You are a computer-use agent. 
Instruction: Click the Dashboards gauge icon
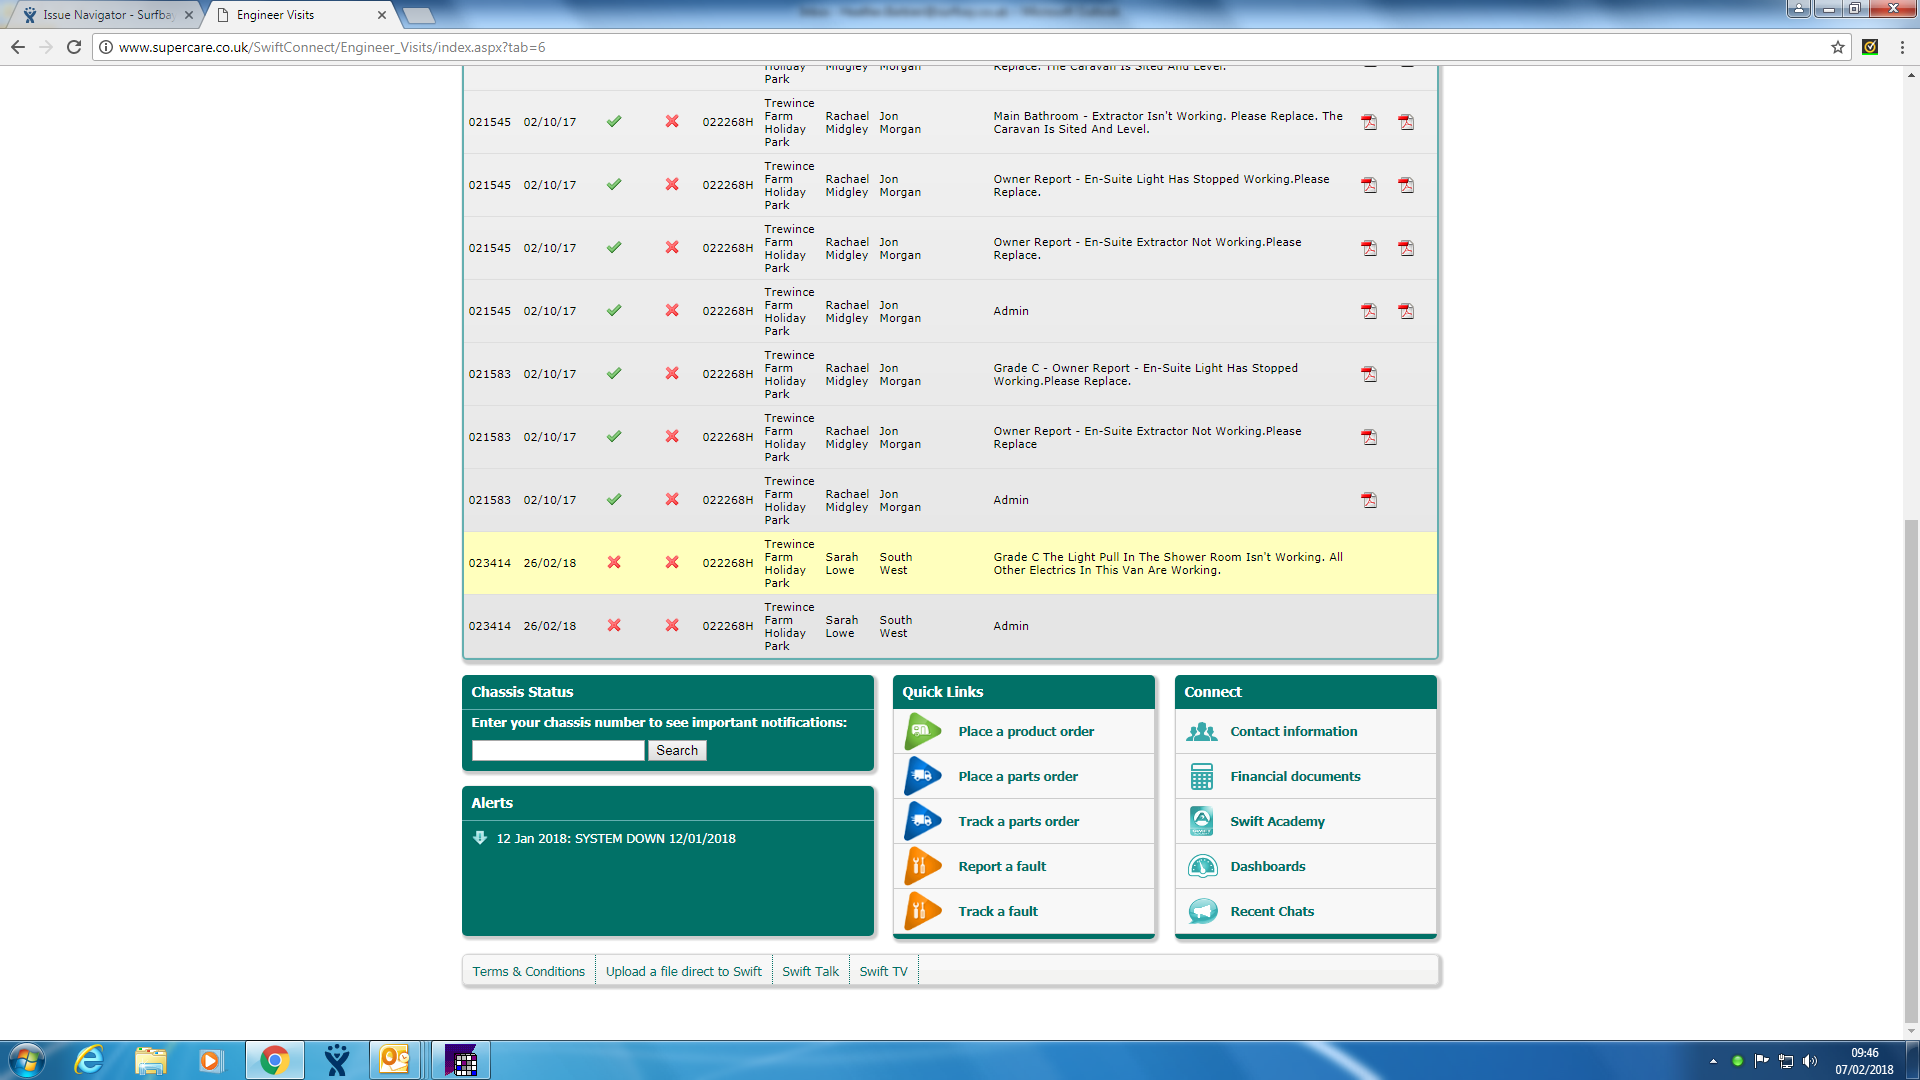pos(1202,866)
